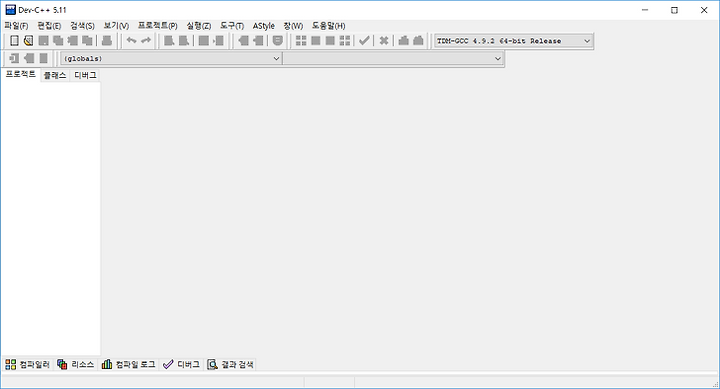The image size is (720, 389).
Task: Open the 프로젝트(P) menu
Action: pyautogui.click(x=158, y=26)
